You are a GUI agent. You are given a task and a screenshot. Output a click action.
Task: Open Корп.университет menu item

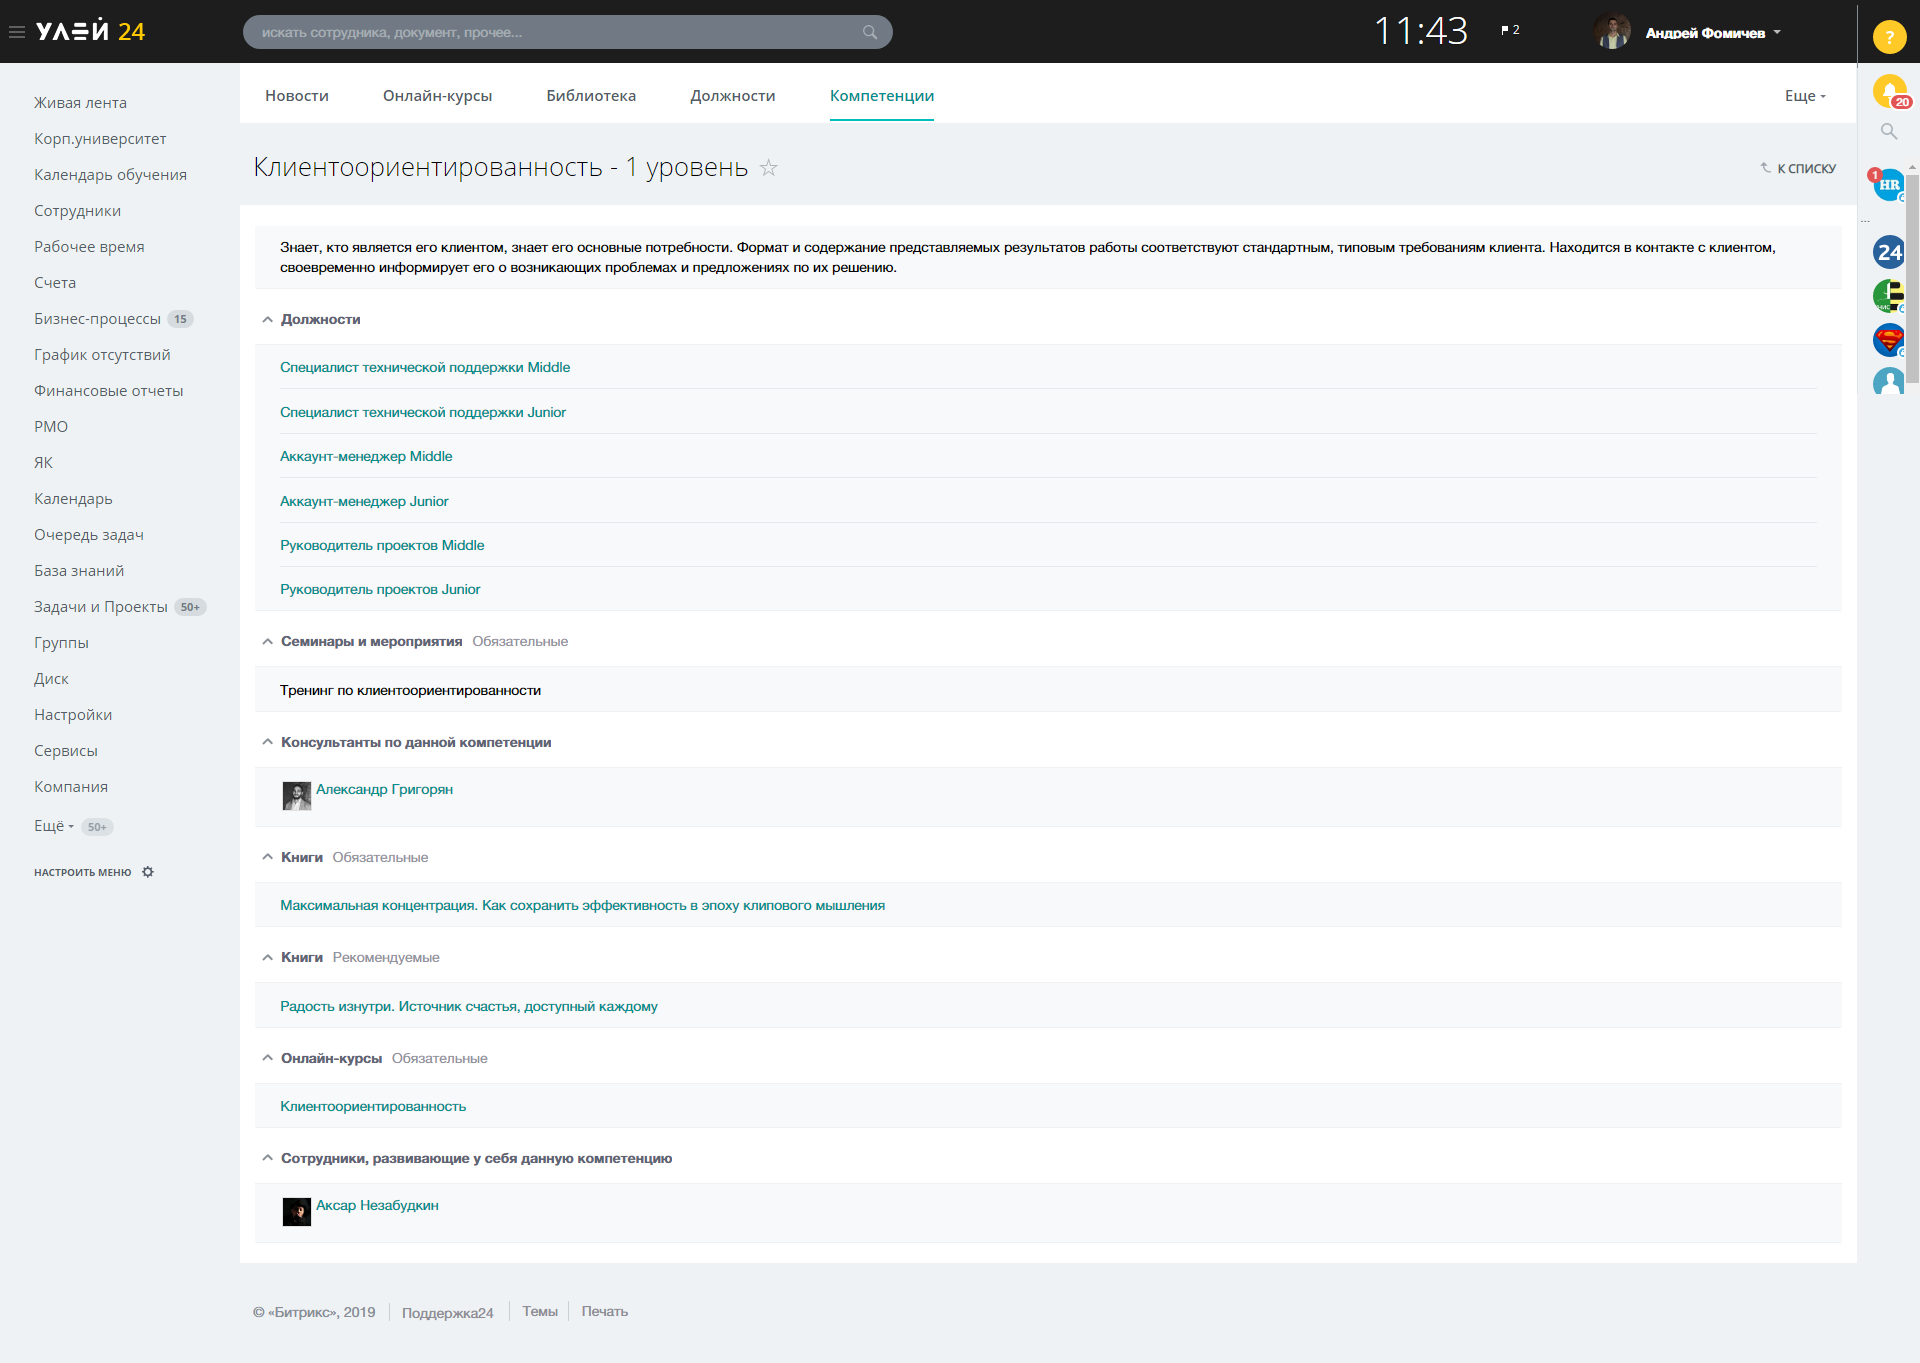pyautogui.click(x=100, y=139)
